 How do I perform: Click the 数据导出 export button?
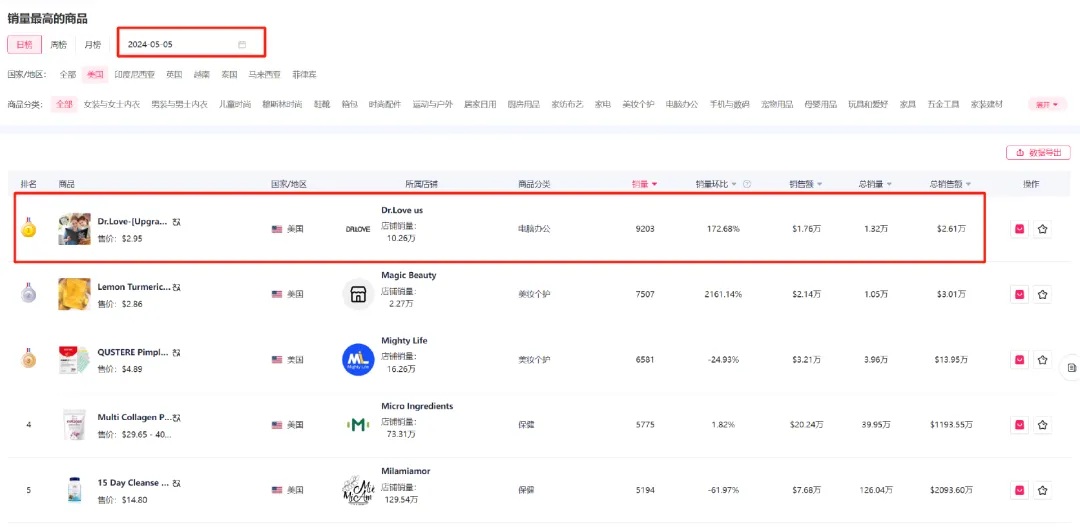1038,153
